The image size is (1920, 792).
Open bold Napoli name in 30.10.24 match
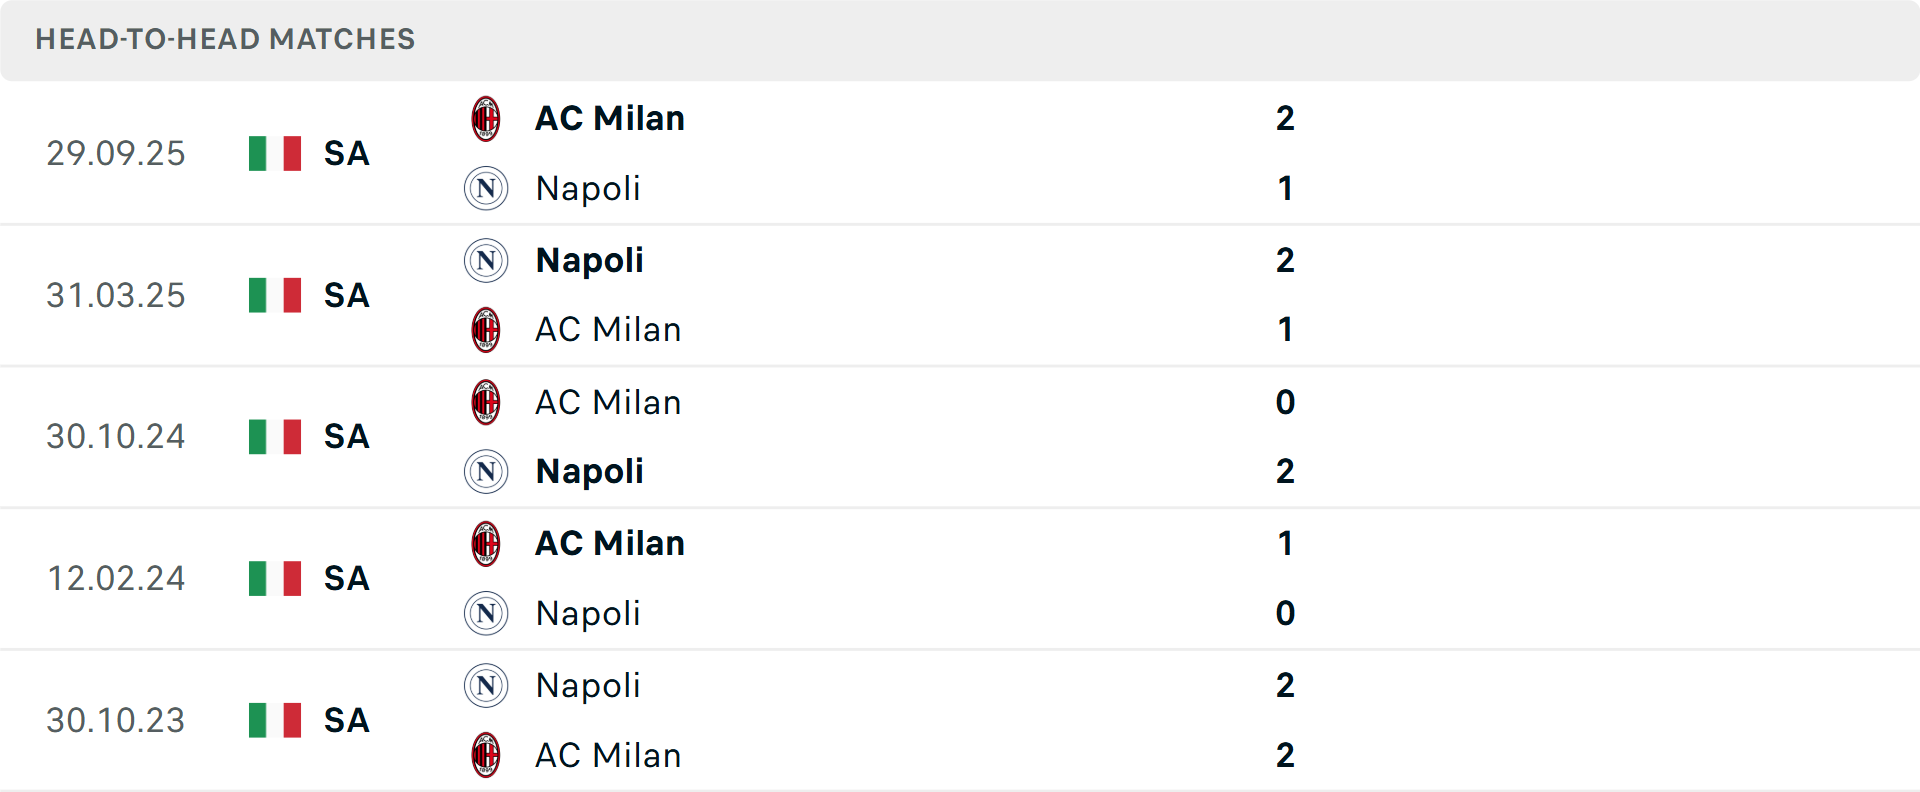pos(589,472)
